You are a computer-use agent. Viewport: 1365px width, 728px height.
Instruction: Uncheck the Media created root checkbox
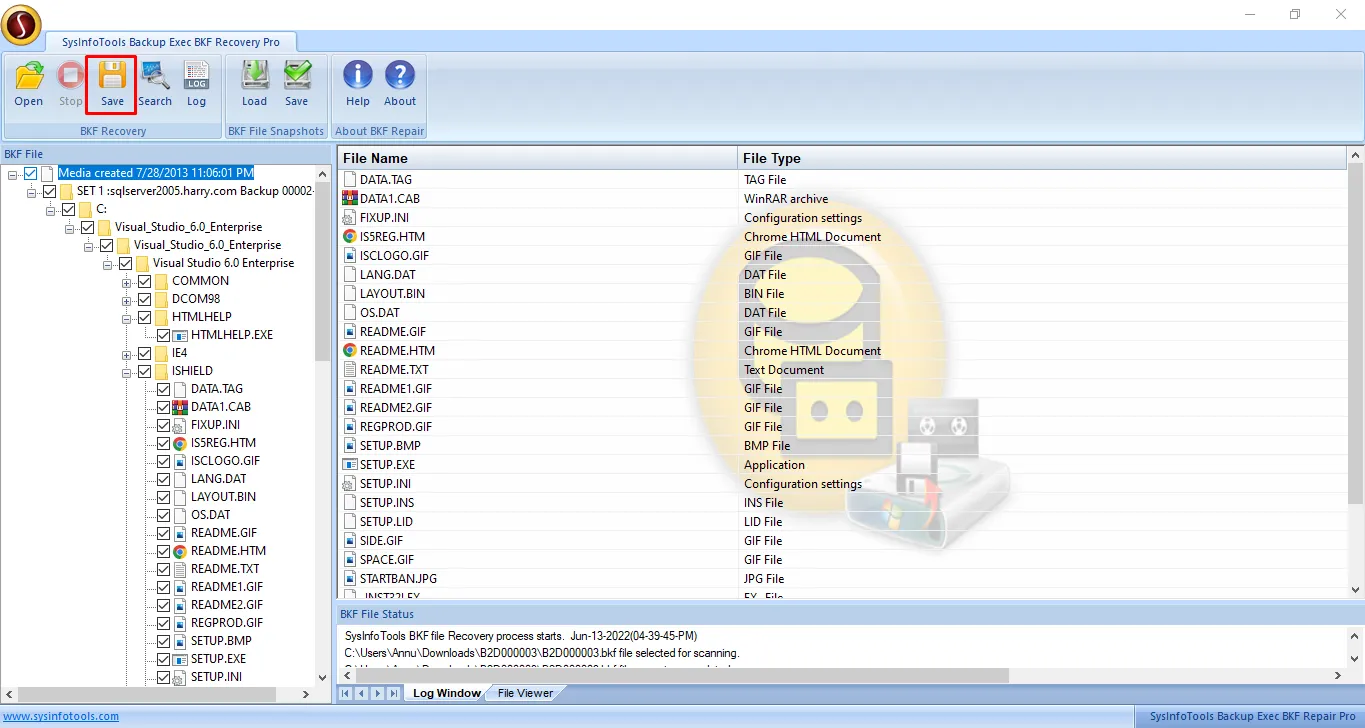point(31,173)
